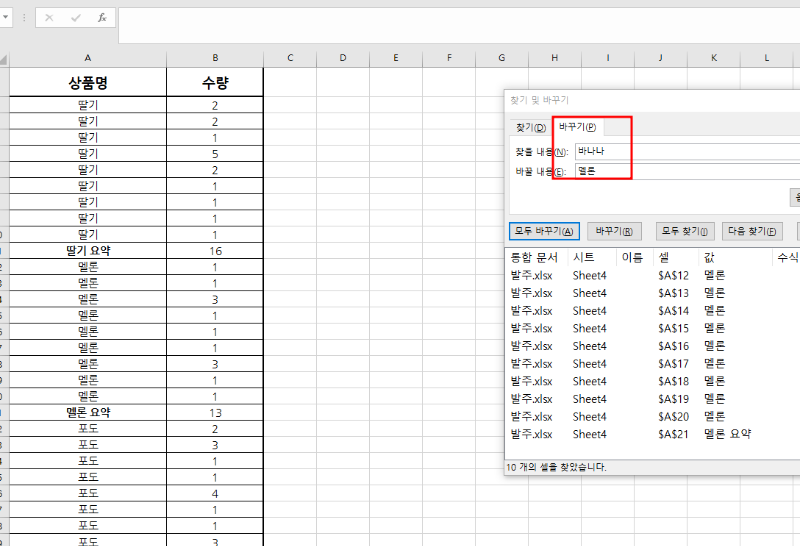800x546 pixels.
Task: Select the result row for $A$14
Action: point(653,311)
